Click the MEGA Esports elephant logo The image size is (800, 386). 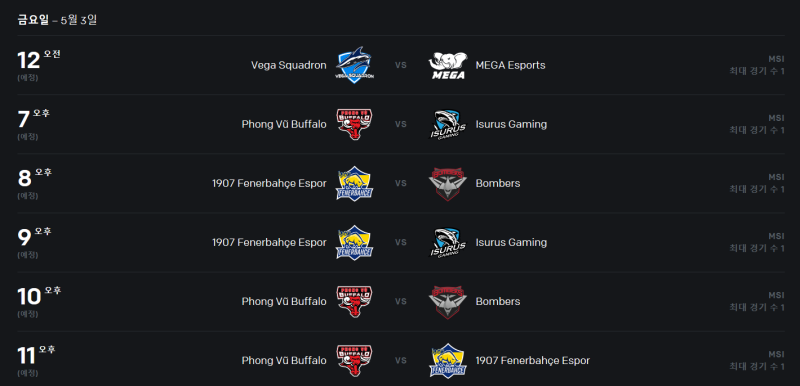447,65
